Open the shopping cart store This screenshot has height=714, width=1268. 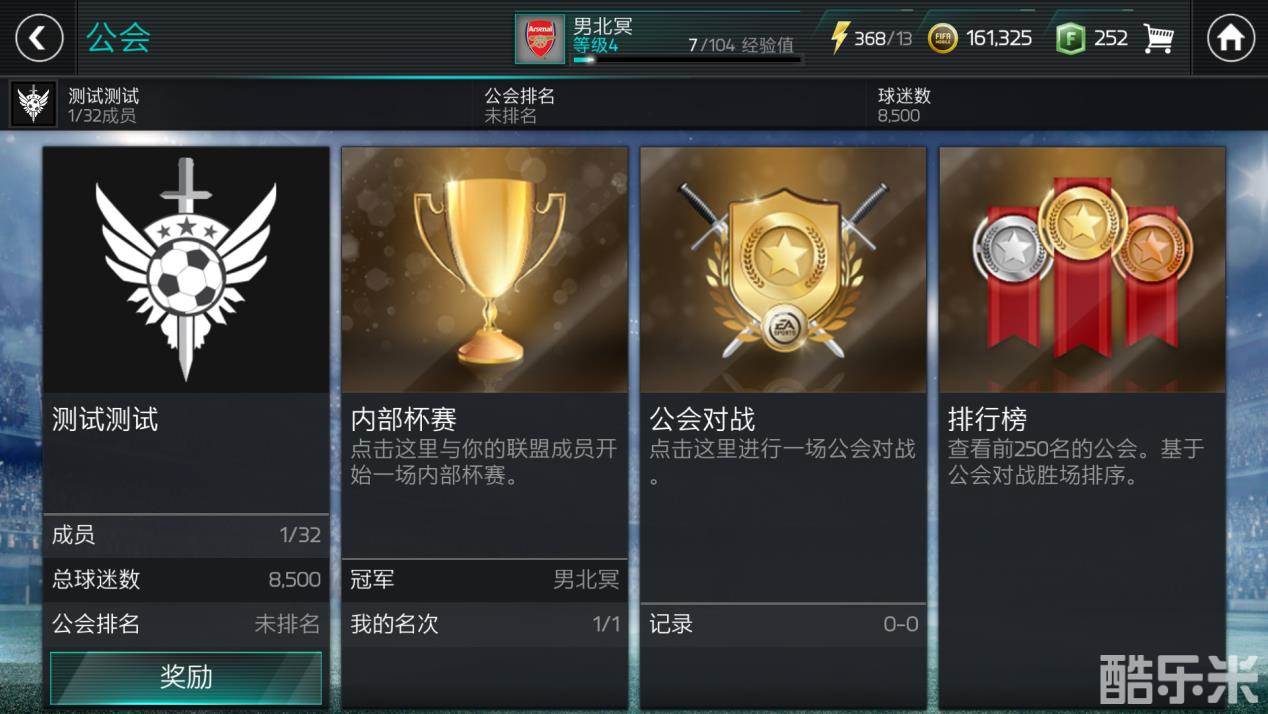[1158, 38]
